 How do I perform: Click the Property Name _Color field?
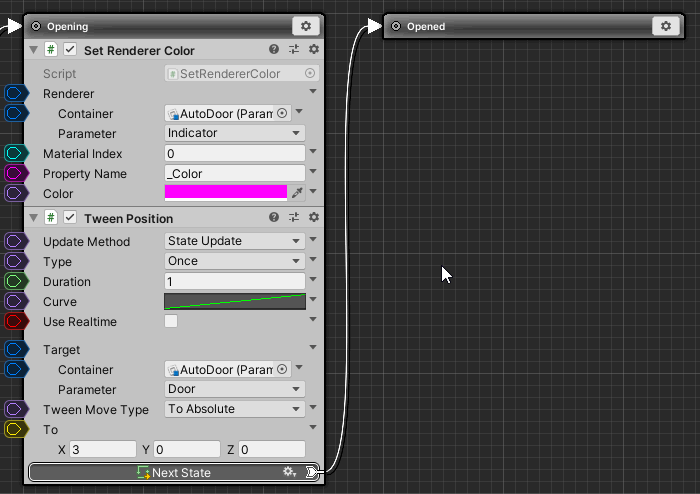click(x=235, y=173)
